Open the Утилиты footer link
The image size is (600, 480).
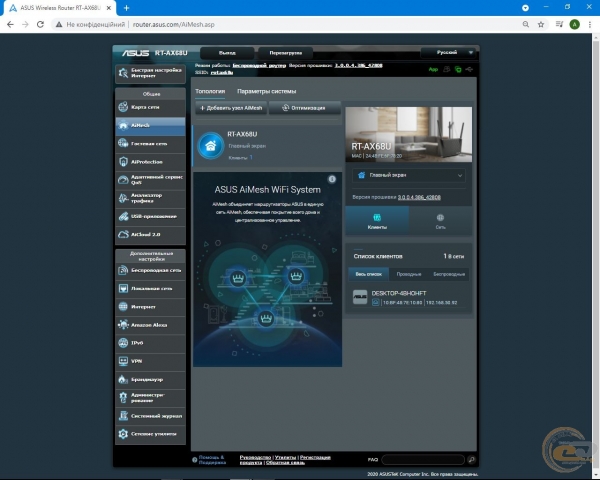[x=285, y=457]
